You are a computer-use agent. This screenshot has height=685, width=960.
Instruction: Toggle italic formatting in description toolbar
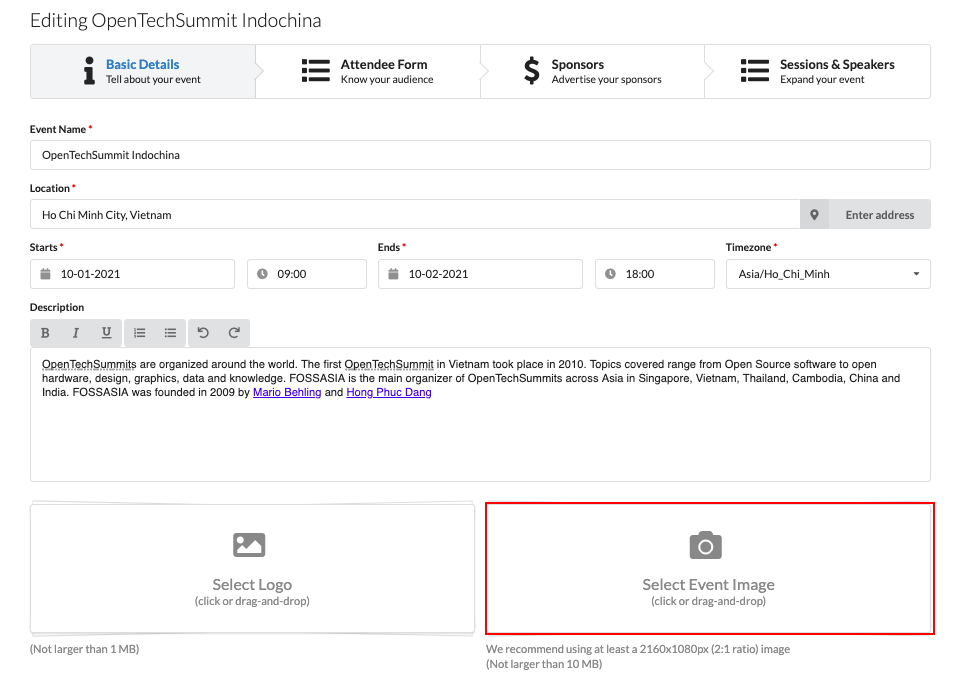click(x=75, y=333)
